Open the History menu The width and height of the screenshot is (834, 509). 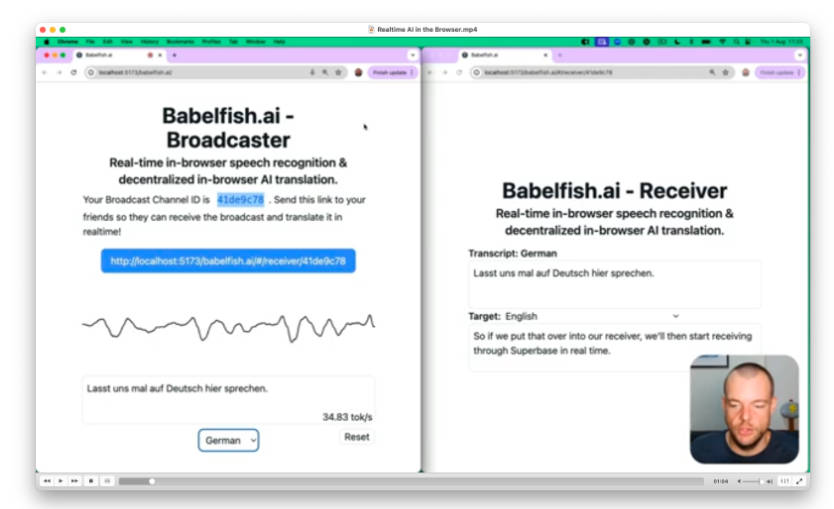point(149,41)
